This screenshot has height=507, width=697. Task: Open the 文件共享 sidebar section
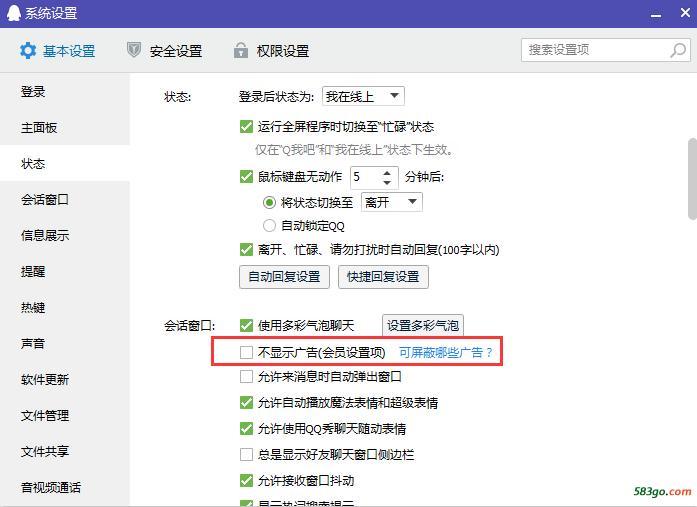click(x=65, y=451)
